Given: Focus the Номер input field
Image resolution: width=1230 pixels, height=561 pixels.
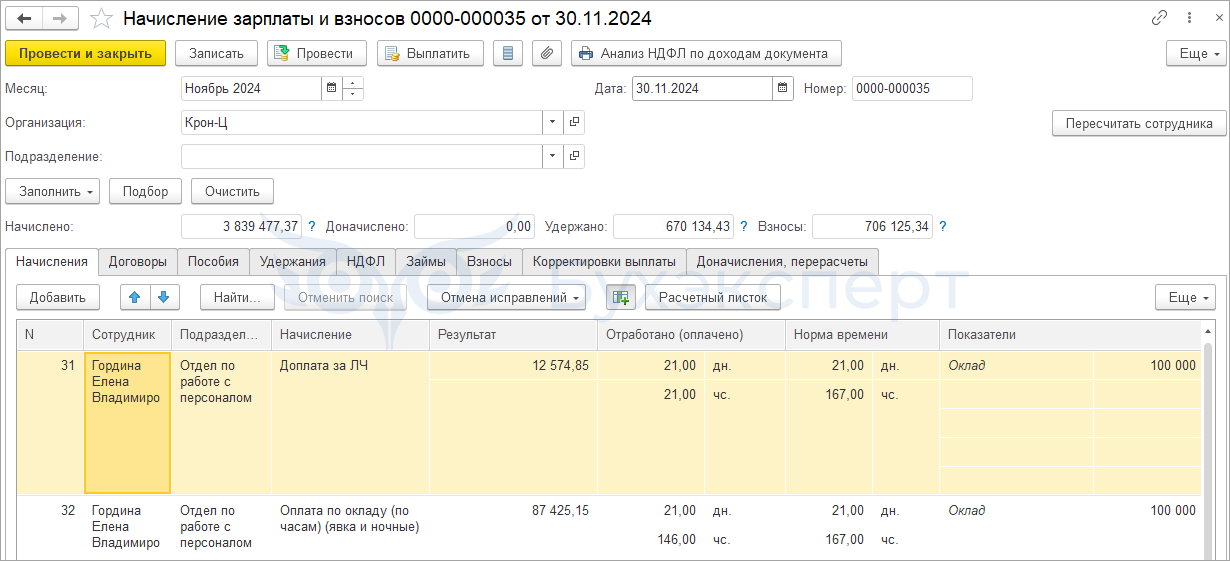Looking at the screenshot, I should (x=912, y=88).
